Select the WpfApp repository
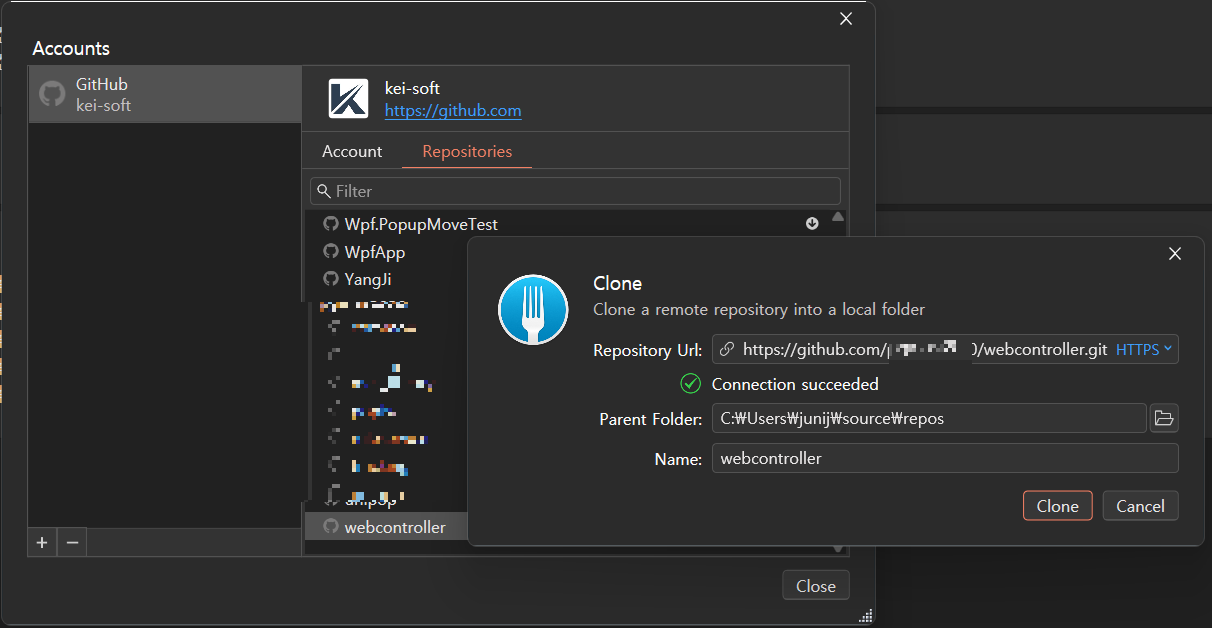Screen dimensions: 1212x628 click(374, 252)
